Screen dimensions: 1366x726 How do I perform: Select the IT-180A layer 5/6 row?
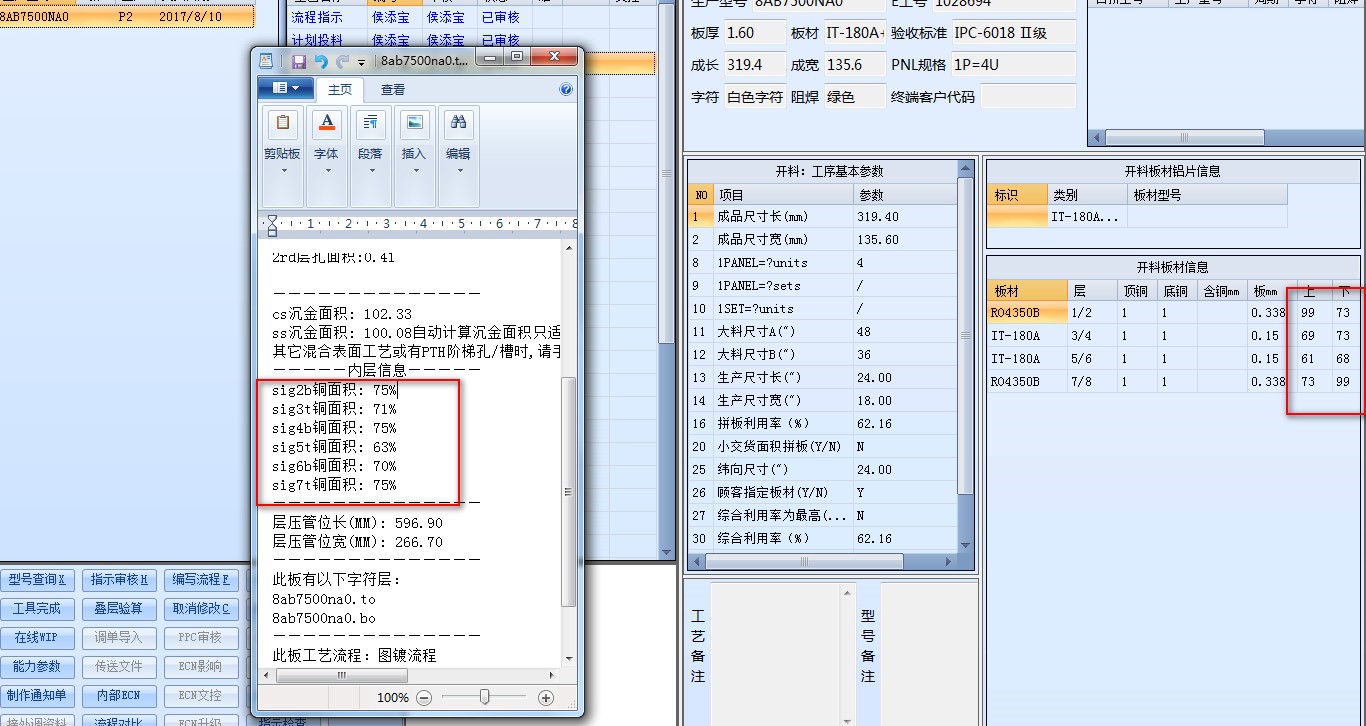[1172, 359]
